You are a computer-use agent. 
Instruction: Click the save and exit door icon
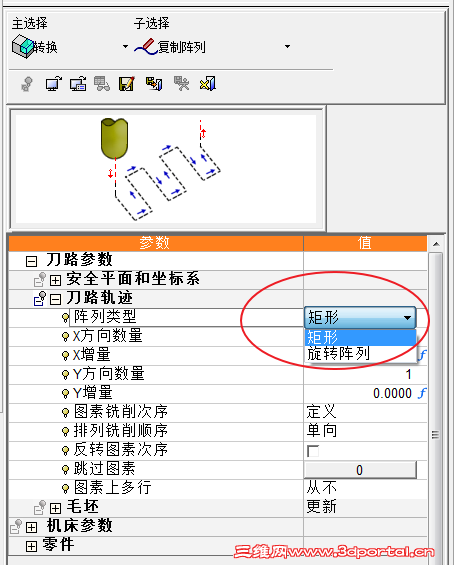pos(154,84)
